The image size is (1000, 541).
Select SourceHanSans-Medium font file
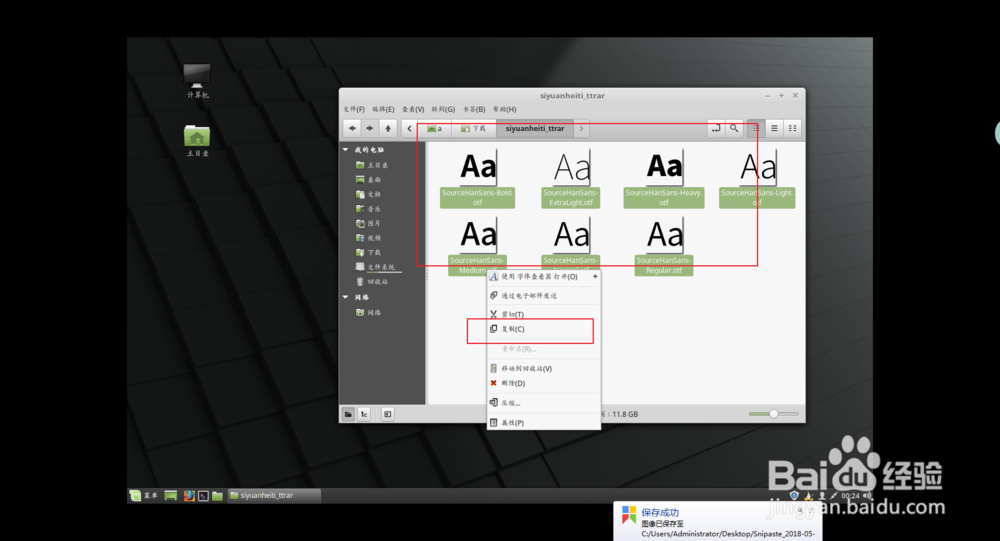click(477, 246)
